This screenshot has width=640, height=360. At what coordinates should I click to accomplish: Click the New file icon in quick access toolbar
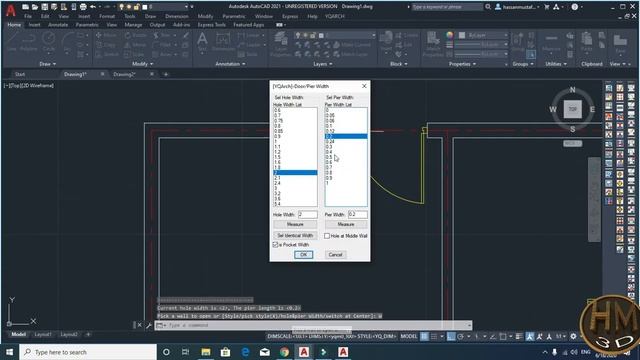click(25, 7)
